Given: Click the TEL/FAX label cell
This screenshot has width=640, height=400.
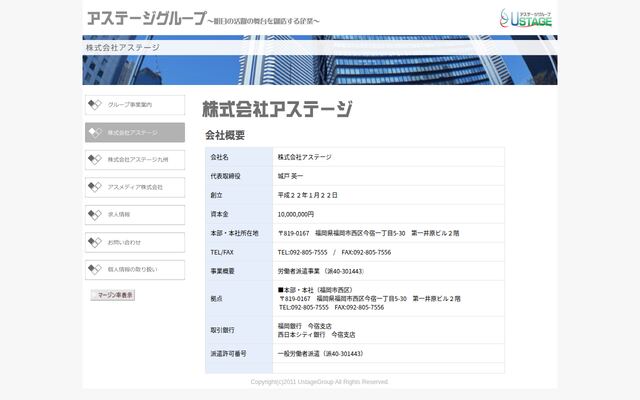Looking at the screenshot, I should pyautogui.click(x=239, y=252).
